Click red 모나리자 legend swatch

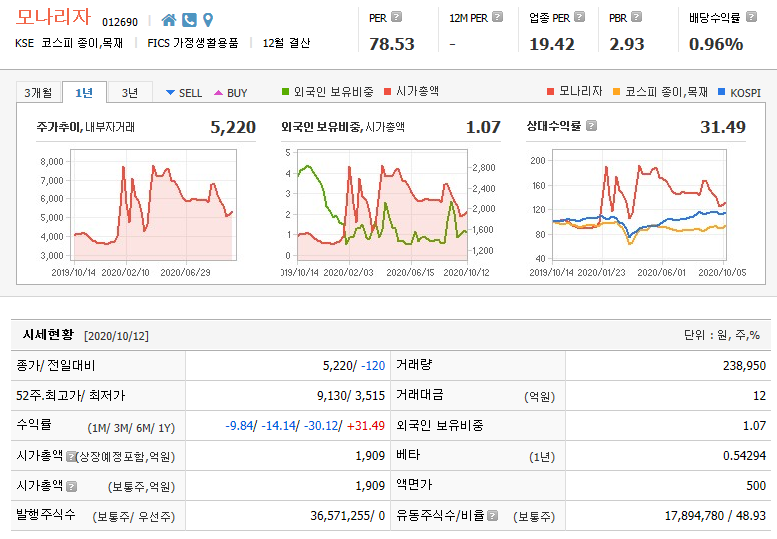(x=550, y=92)
